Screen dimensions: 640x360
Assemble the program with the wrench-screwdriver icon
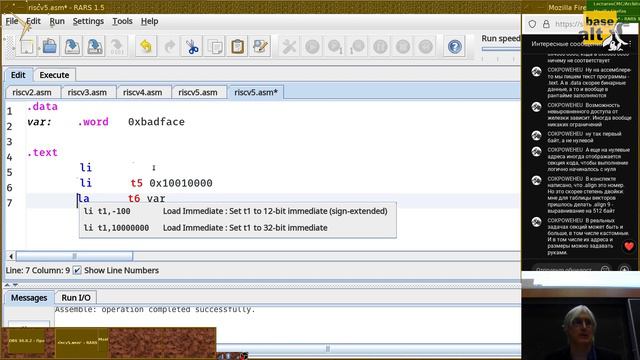[289, 47]
